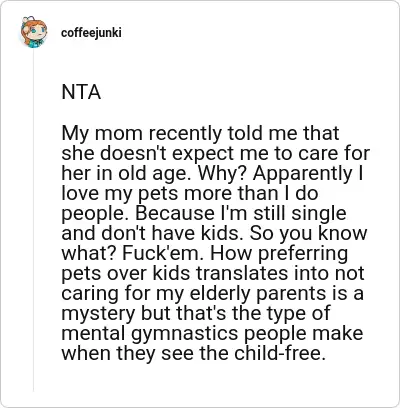The width and height of the screenshot is (400, 408).
Task: Visit the coffeejunki username profile link
Action: (x=91, y=33)
